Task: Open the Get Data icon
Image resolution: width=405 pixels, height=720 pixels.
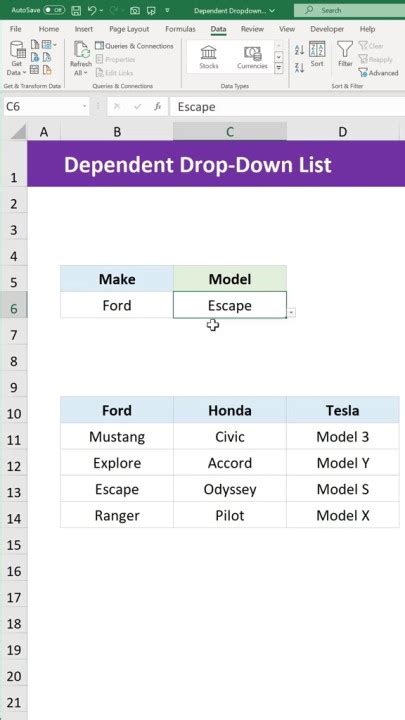Action: (x=17, y=58)
